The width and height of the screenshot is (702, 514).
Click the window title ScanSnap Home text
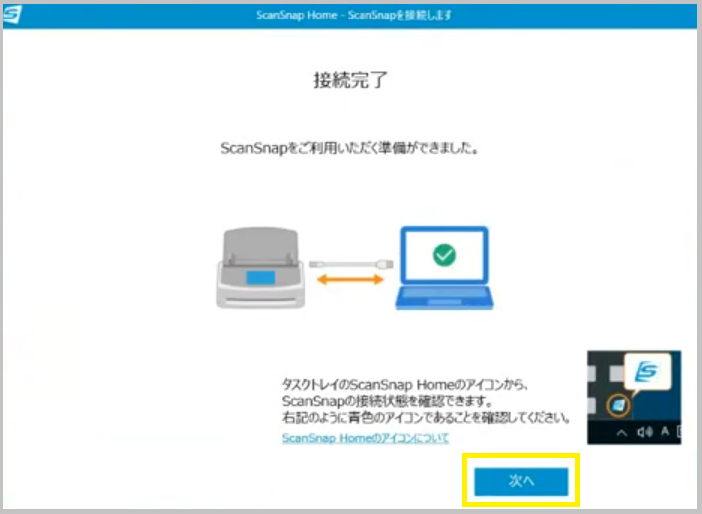pyautogui.click(x=354, y=15)
